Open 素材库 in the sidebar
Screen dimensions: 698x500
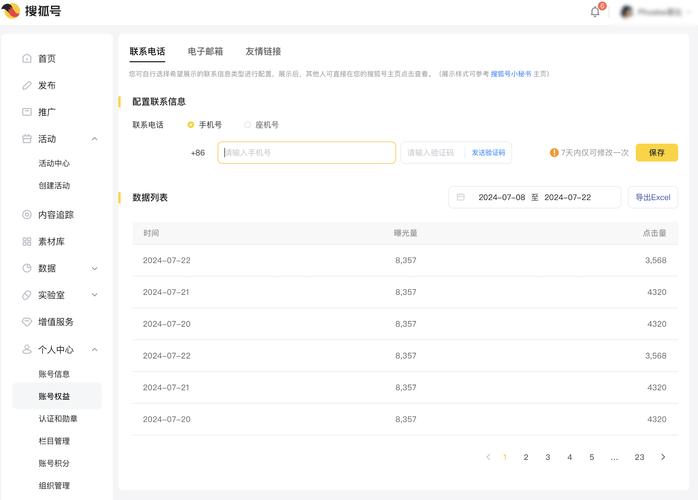(x=51, y=241)
